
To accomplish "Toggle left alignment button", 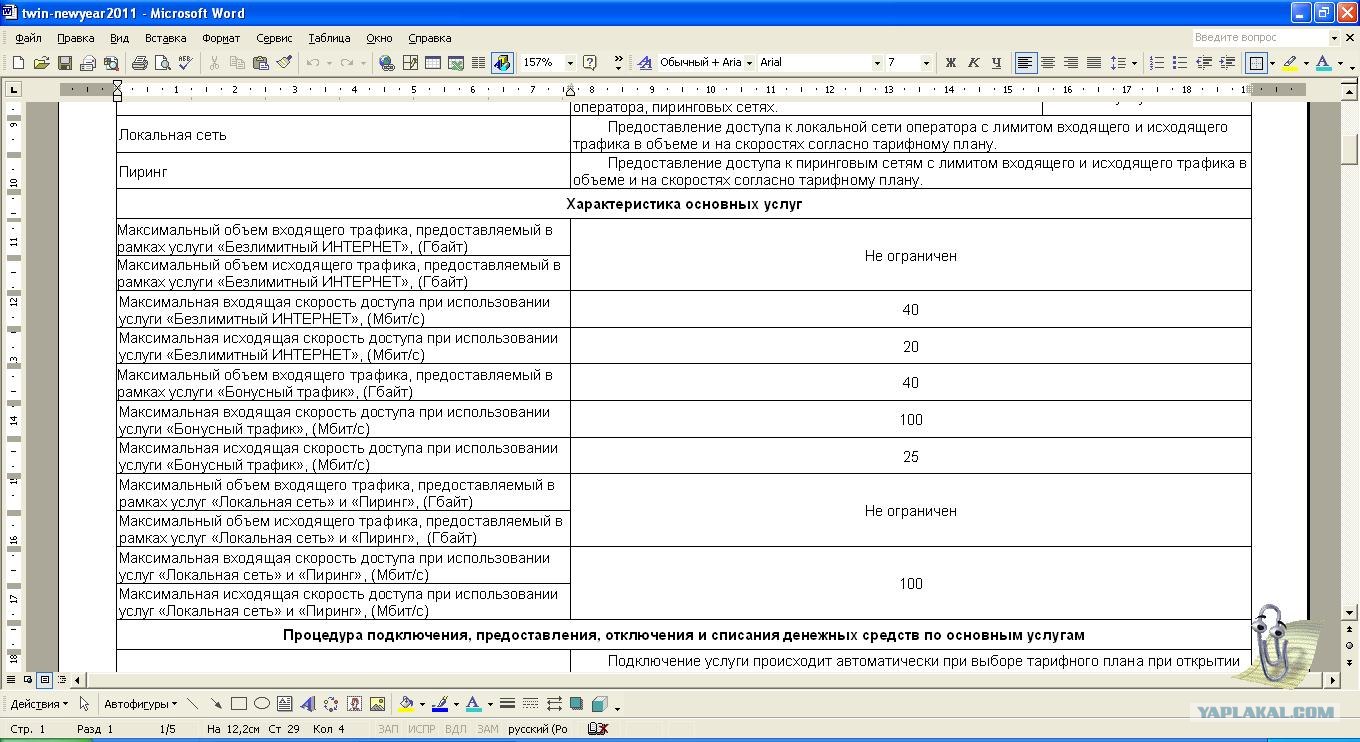I will [1025, 63].
